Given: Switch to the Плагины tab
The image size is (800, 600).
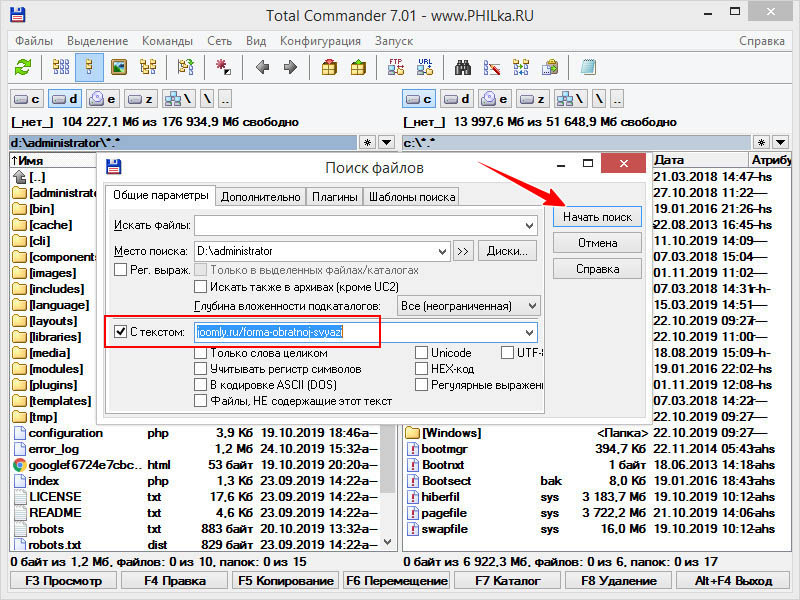Looking at the screenshot, I should click(x=335, y=197).
